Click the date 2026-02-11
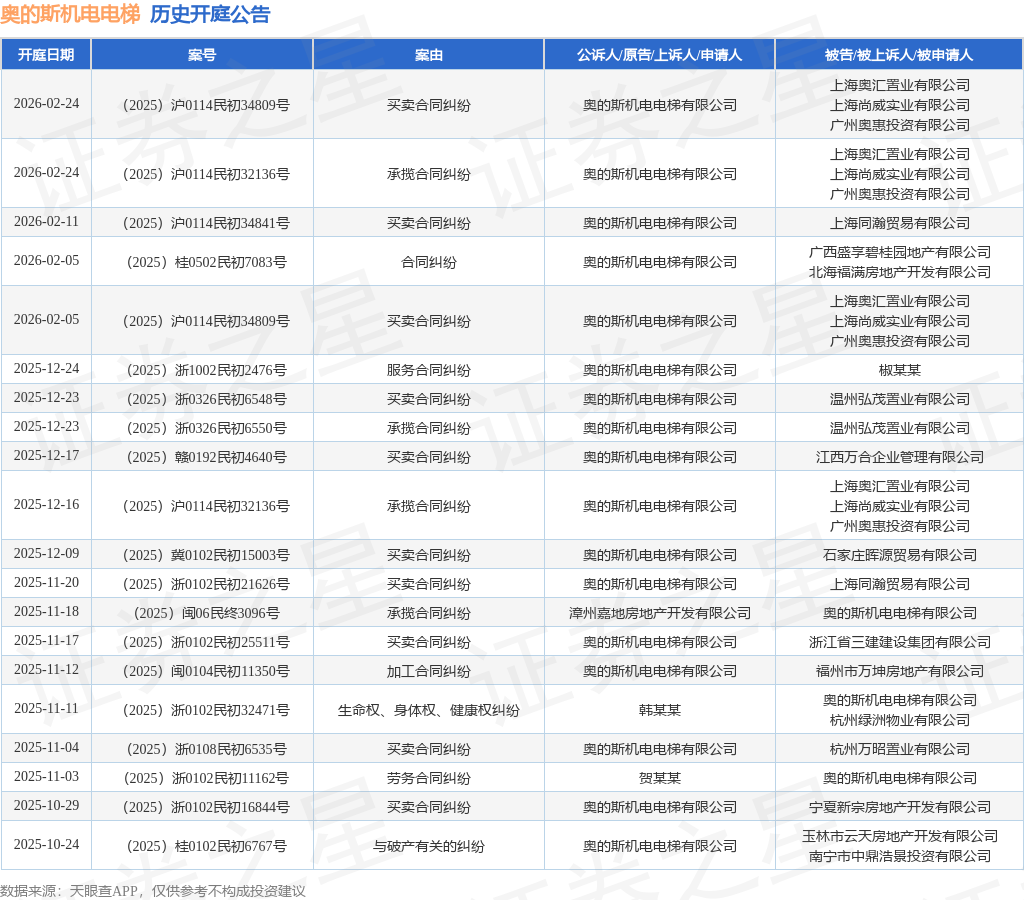The image size is (1024, 900). tap(46, 221)
